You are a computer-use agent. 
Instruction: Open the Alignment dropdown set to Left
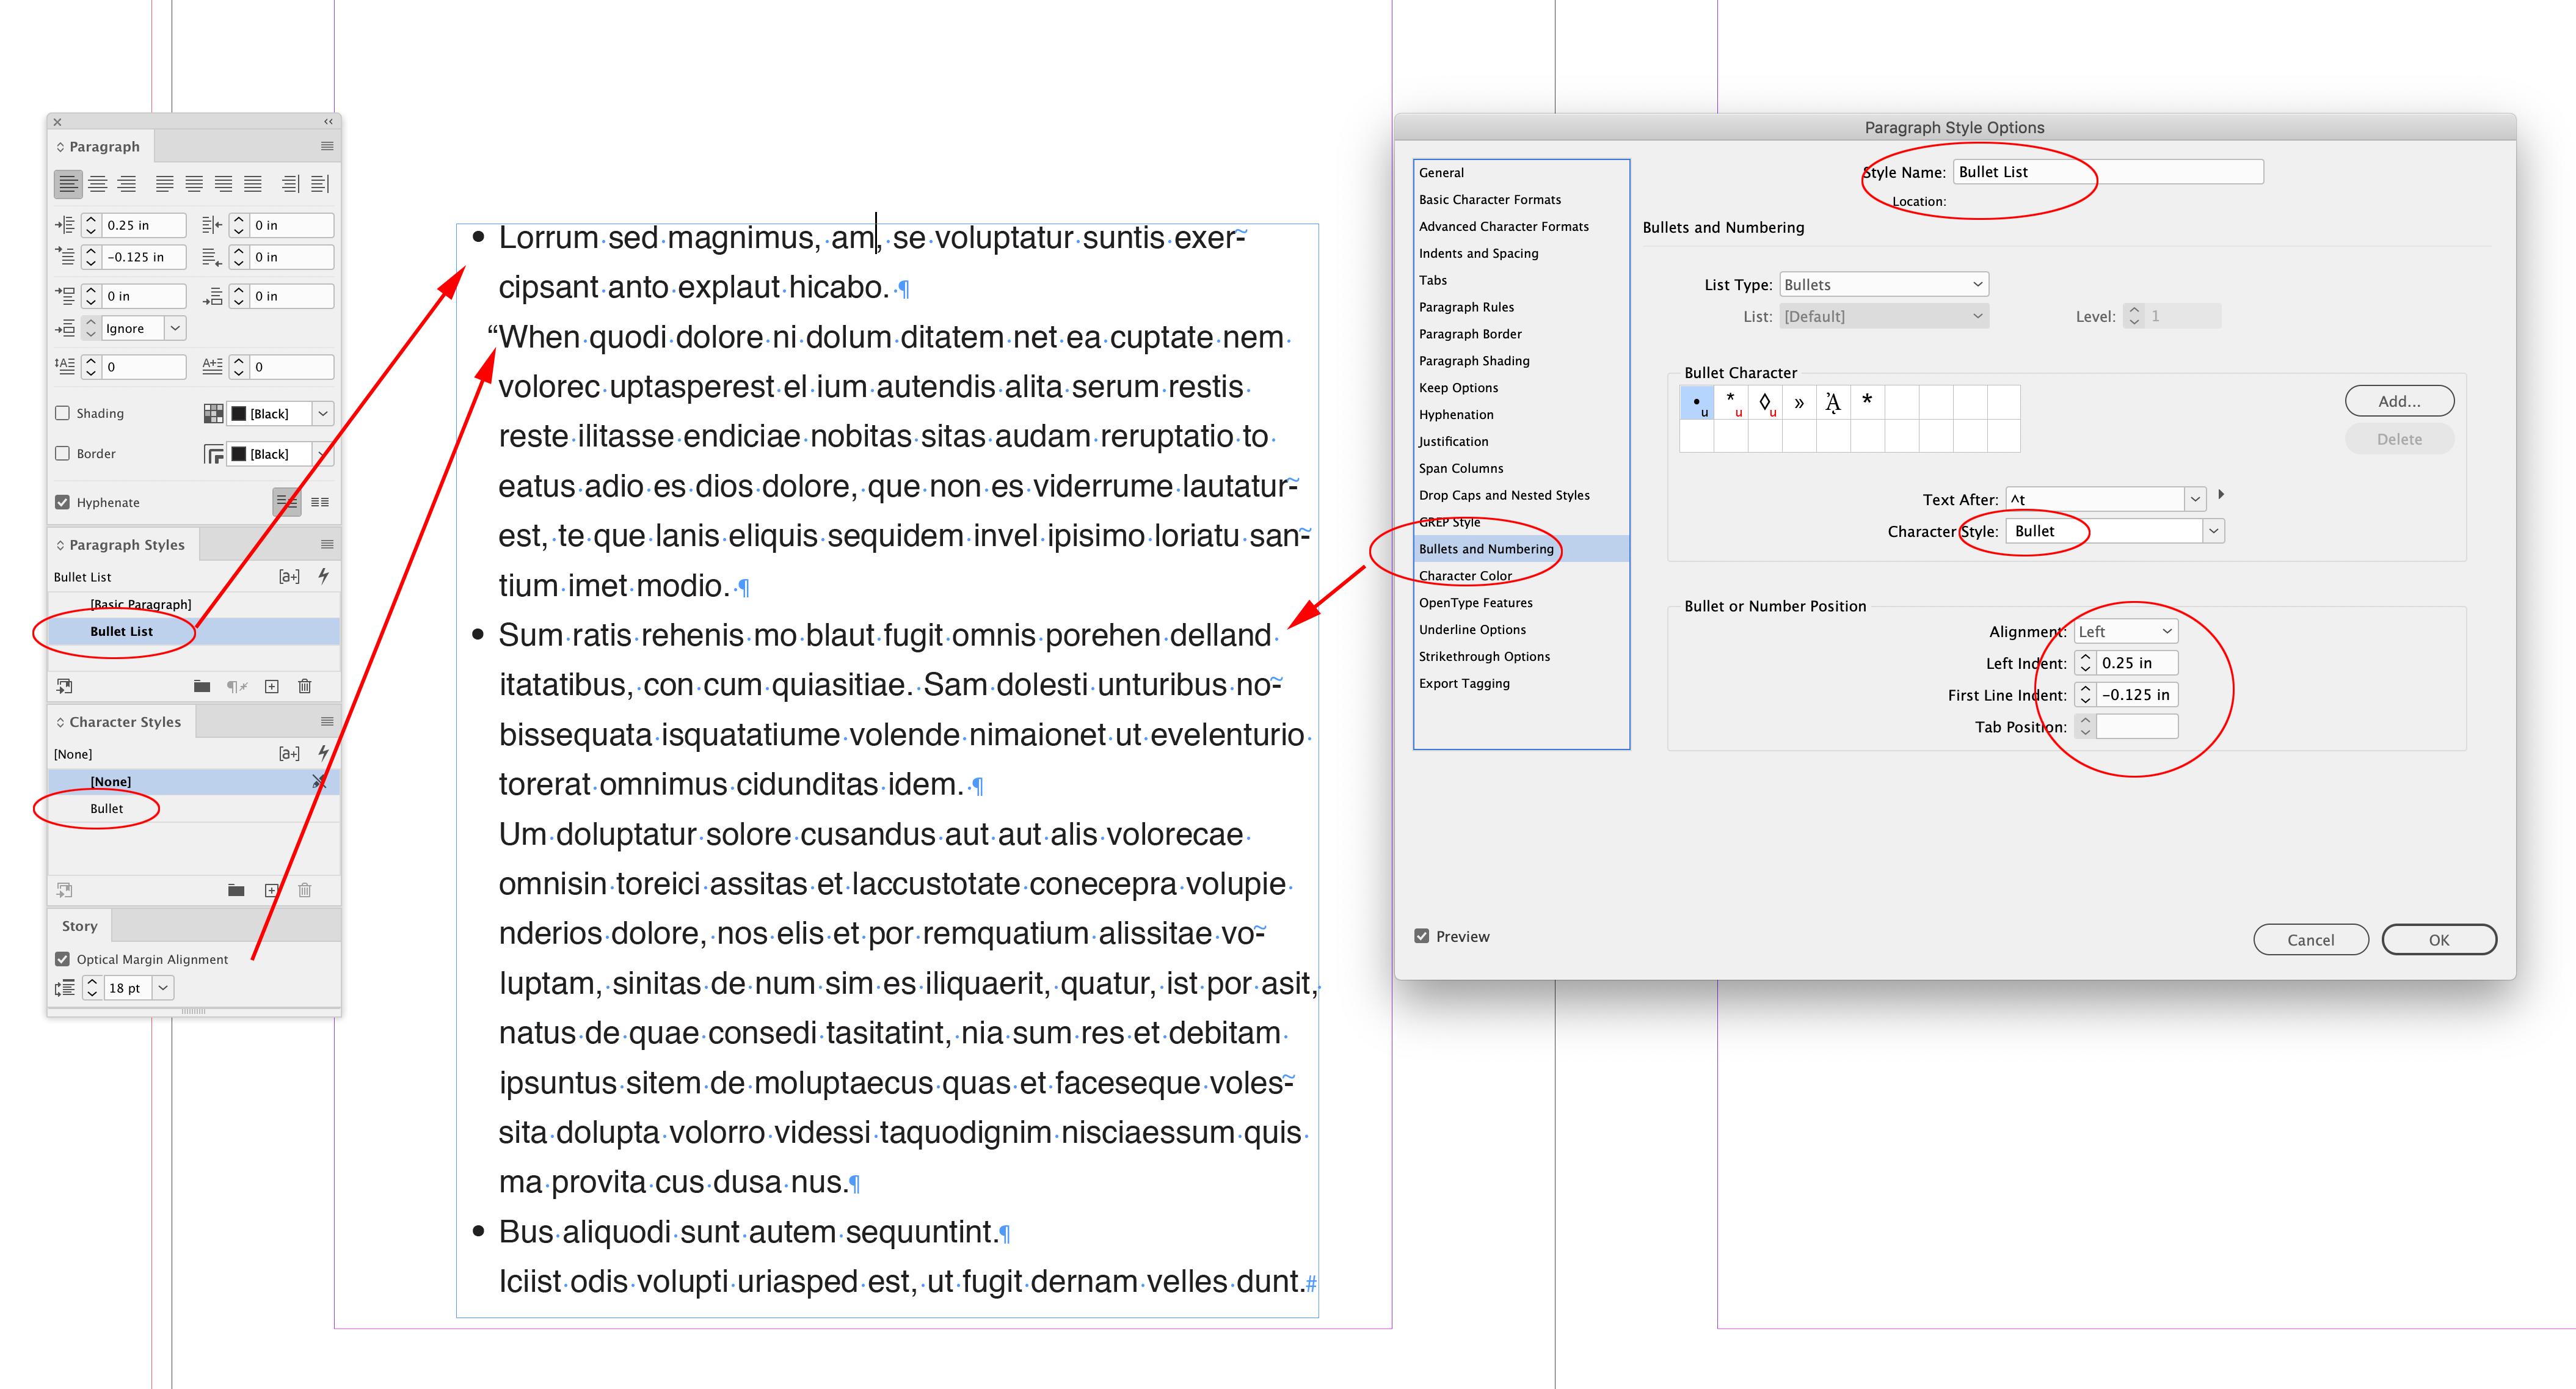click(x=2125, y=631)
